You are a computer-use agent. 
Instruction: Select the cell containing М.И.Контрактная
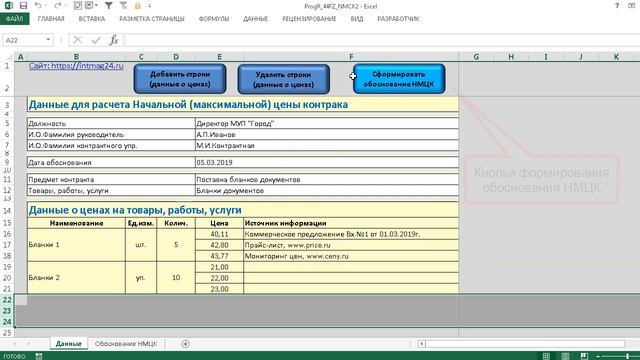(x=327, y=145)
